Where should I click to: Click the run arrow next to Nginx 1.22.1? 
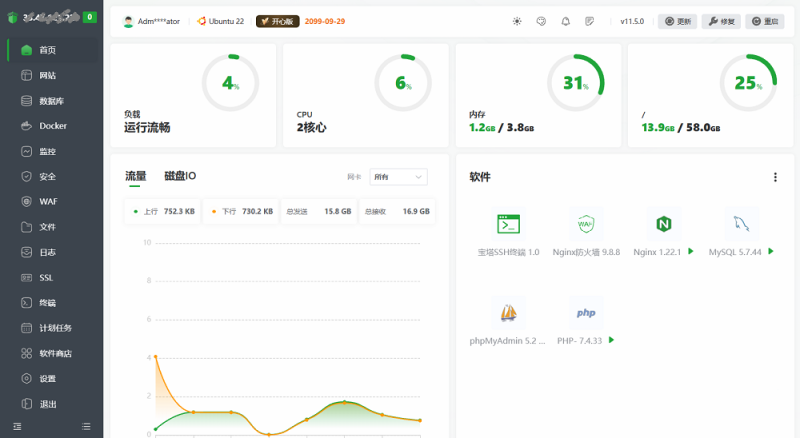pos(691,251)
